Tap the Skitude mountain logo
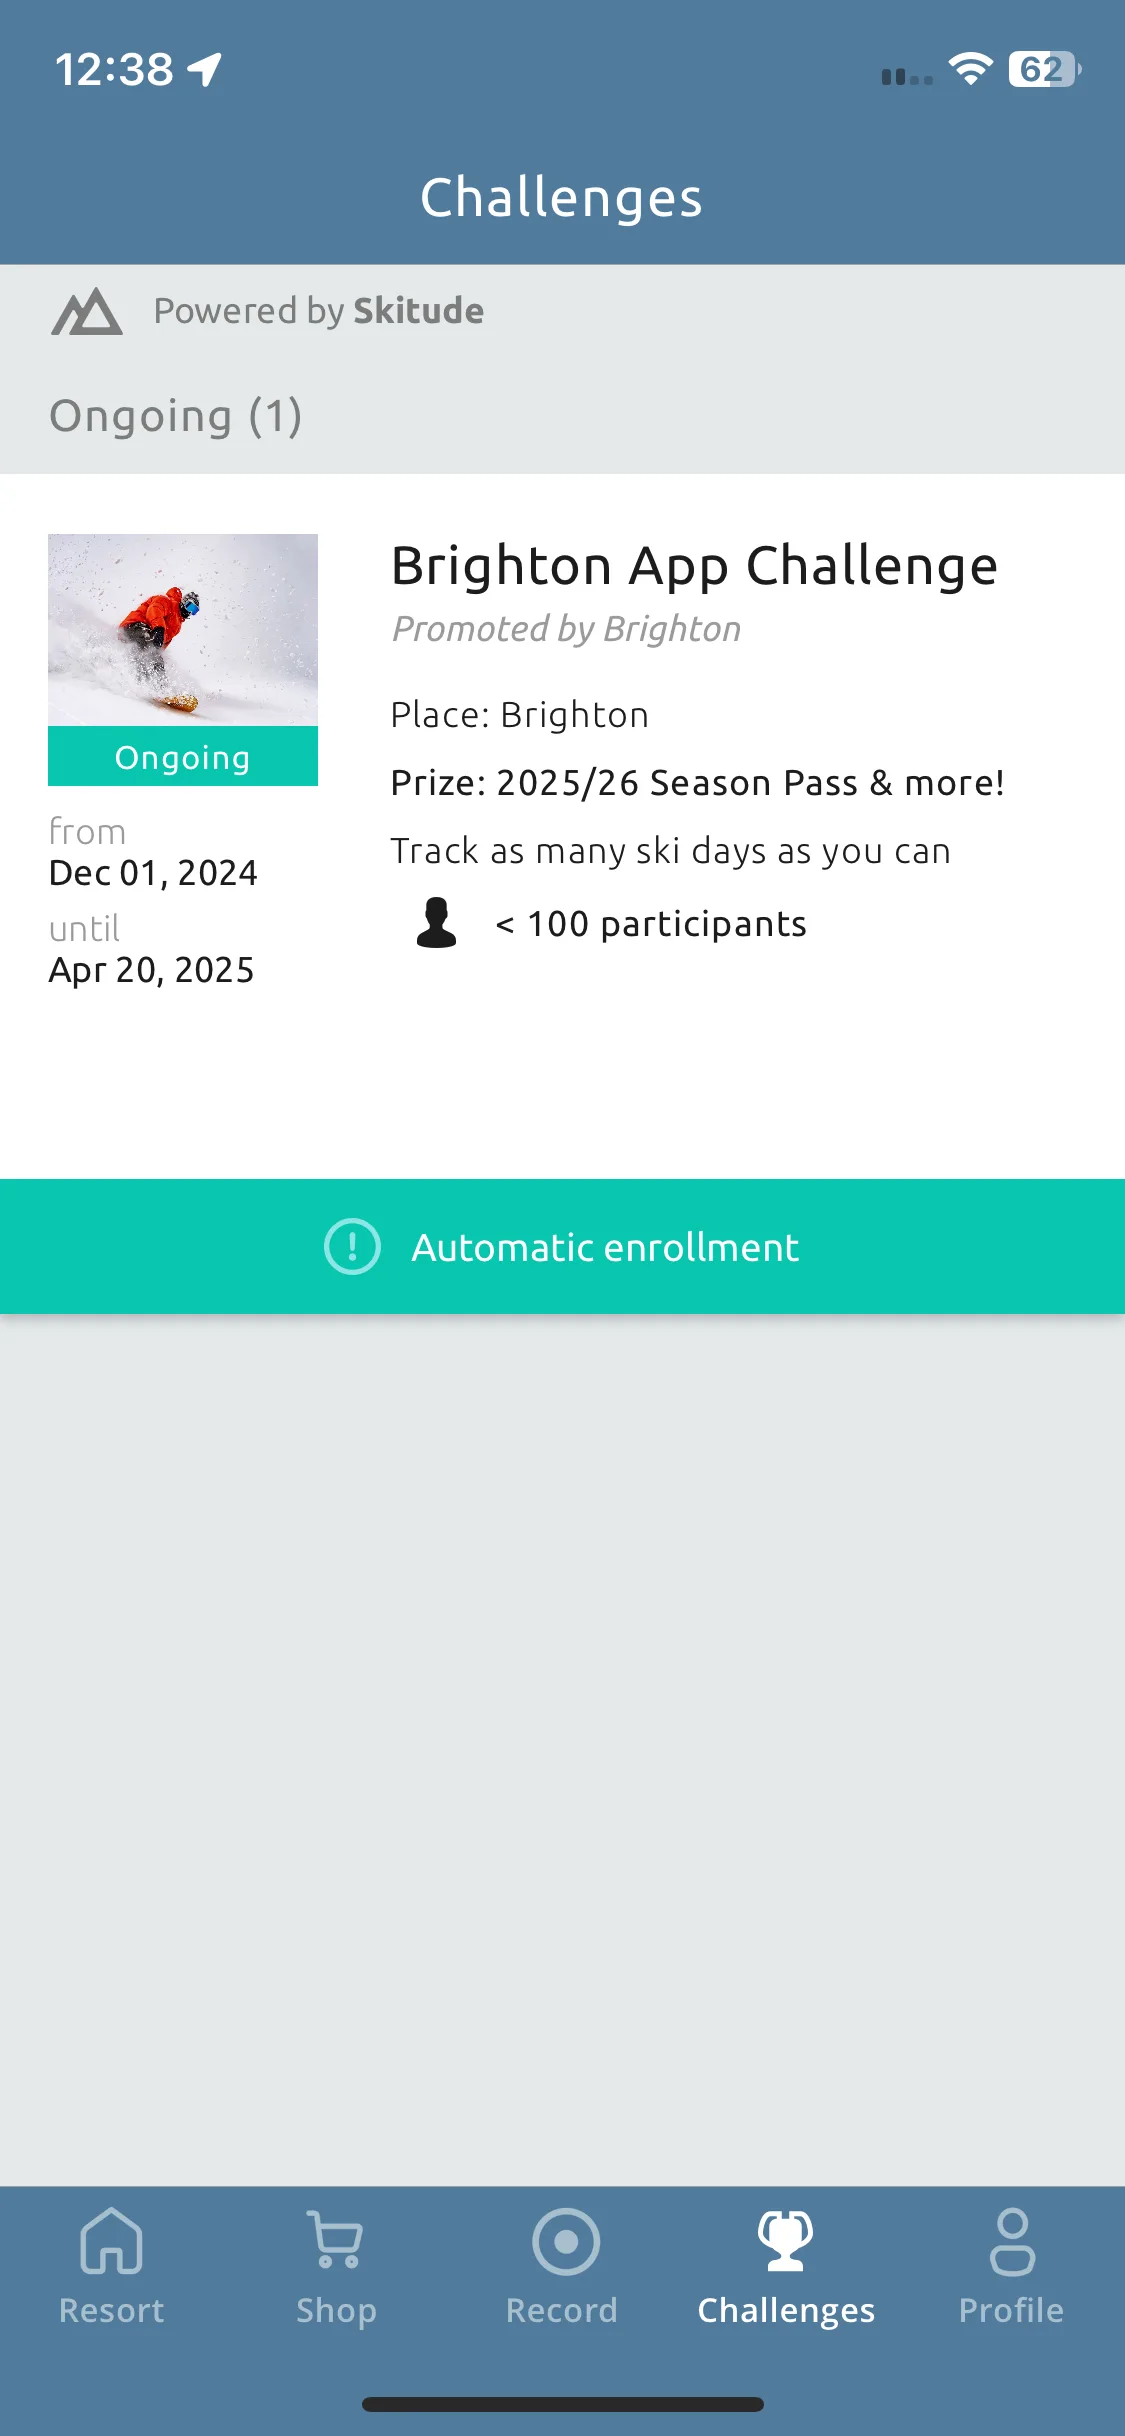1125x2436 pixels. click(x=87, y=311)
